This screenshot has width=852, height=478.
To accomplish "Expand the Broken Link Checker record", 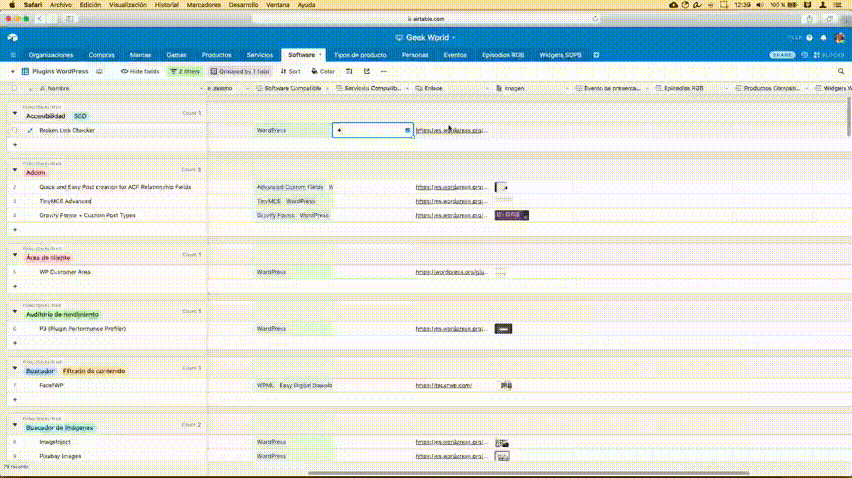I will click(30, 130).
